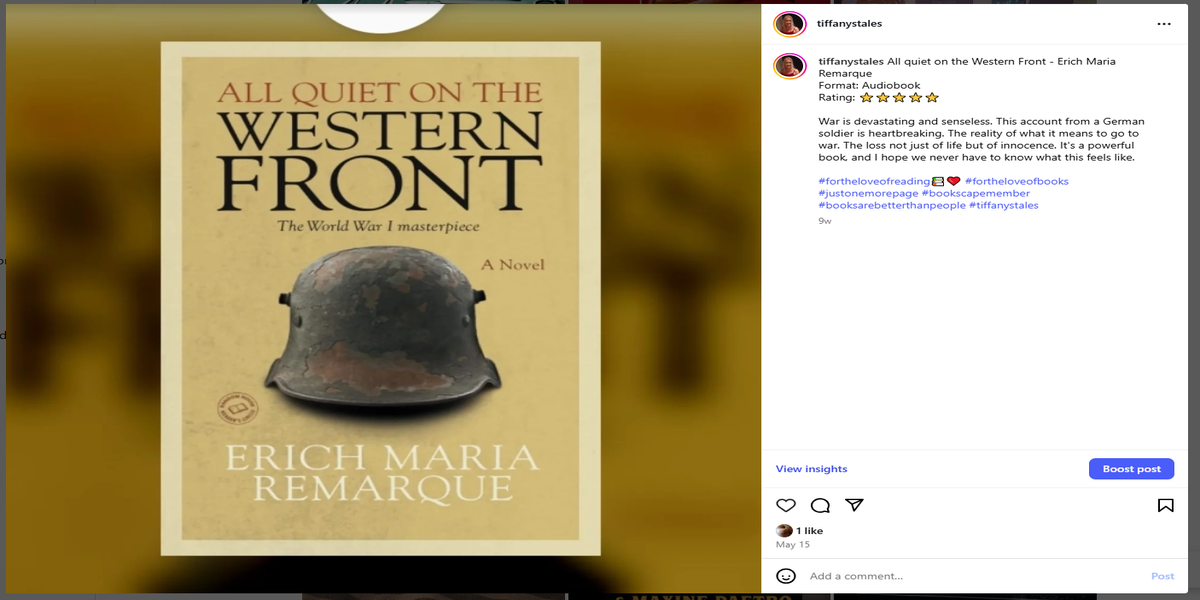Open the #fortheloveofbooks hashtag
The height and width of the screenshot is (600, 1200).
(1016, 181)
